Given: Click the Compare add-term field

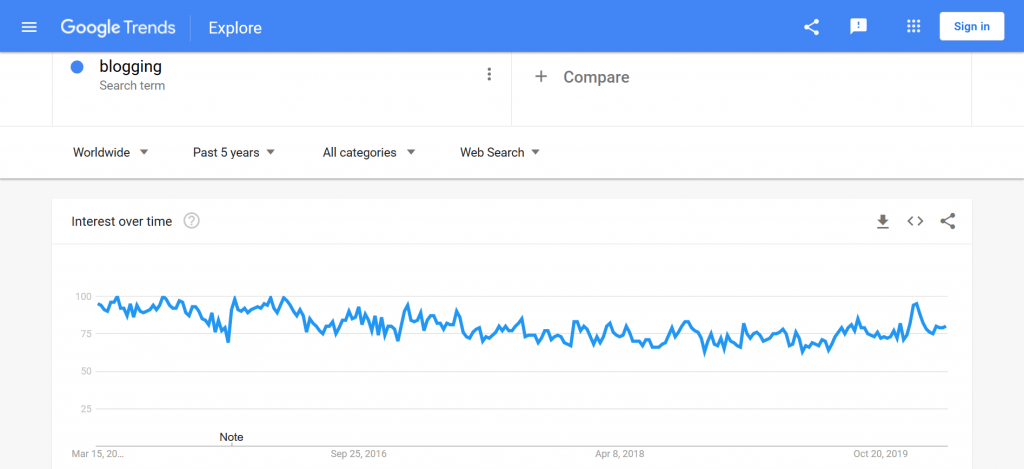Looking at the screenshot, I should tap(741, 77).
